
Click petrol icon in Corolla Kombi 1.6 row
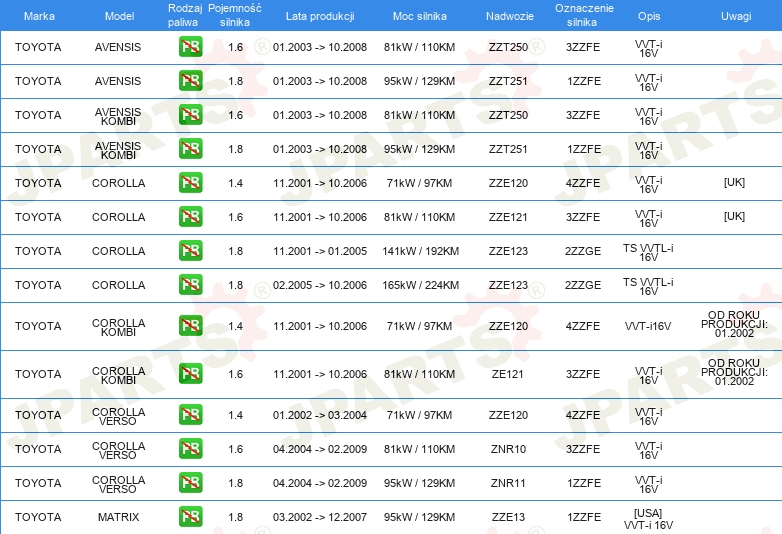click(191, 373)
